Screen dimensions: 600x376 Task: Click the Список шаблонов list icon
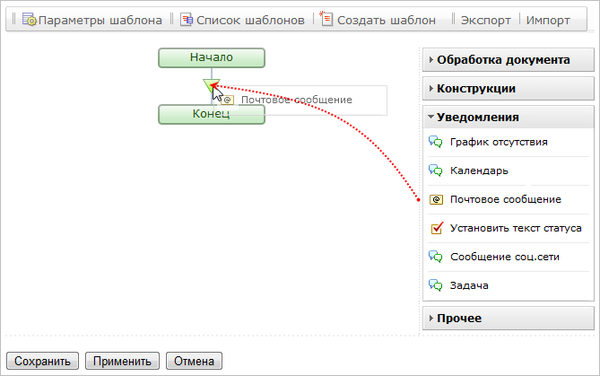pos(187,20)
